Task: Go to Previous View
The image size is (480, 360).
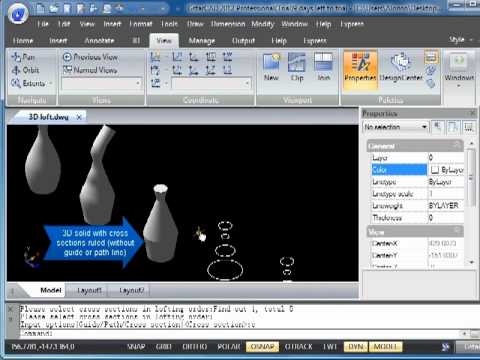Action: point(90,57)
